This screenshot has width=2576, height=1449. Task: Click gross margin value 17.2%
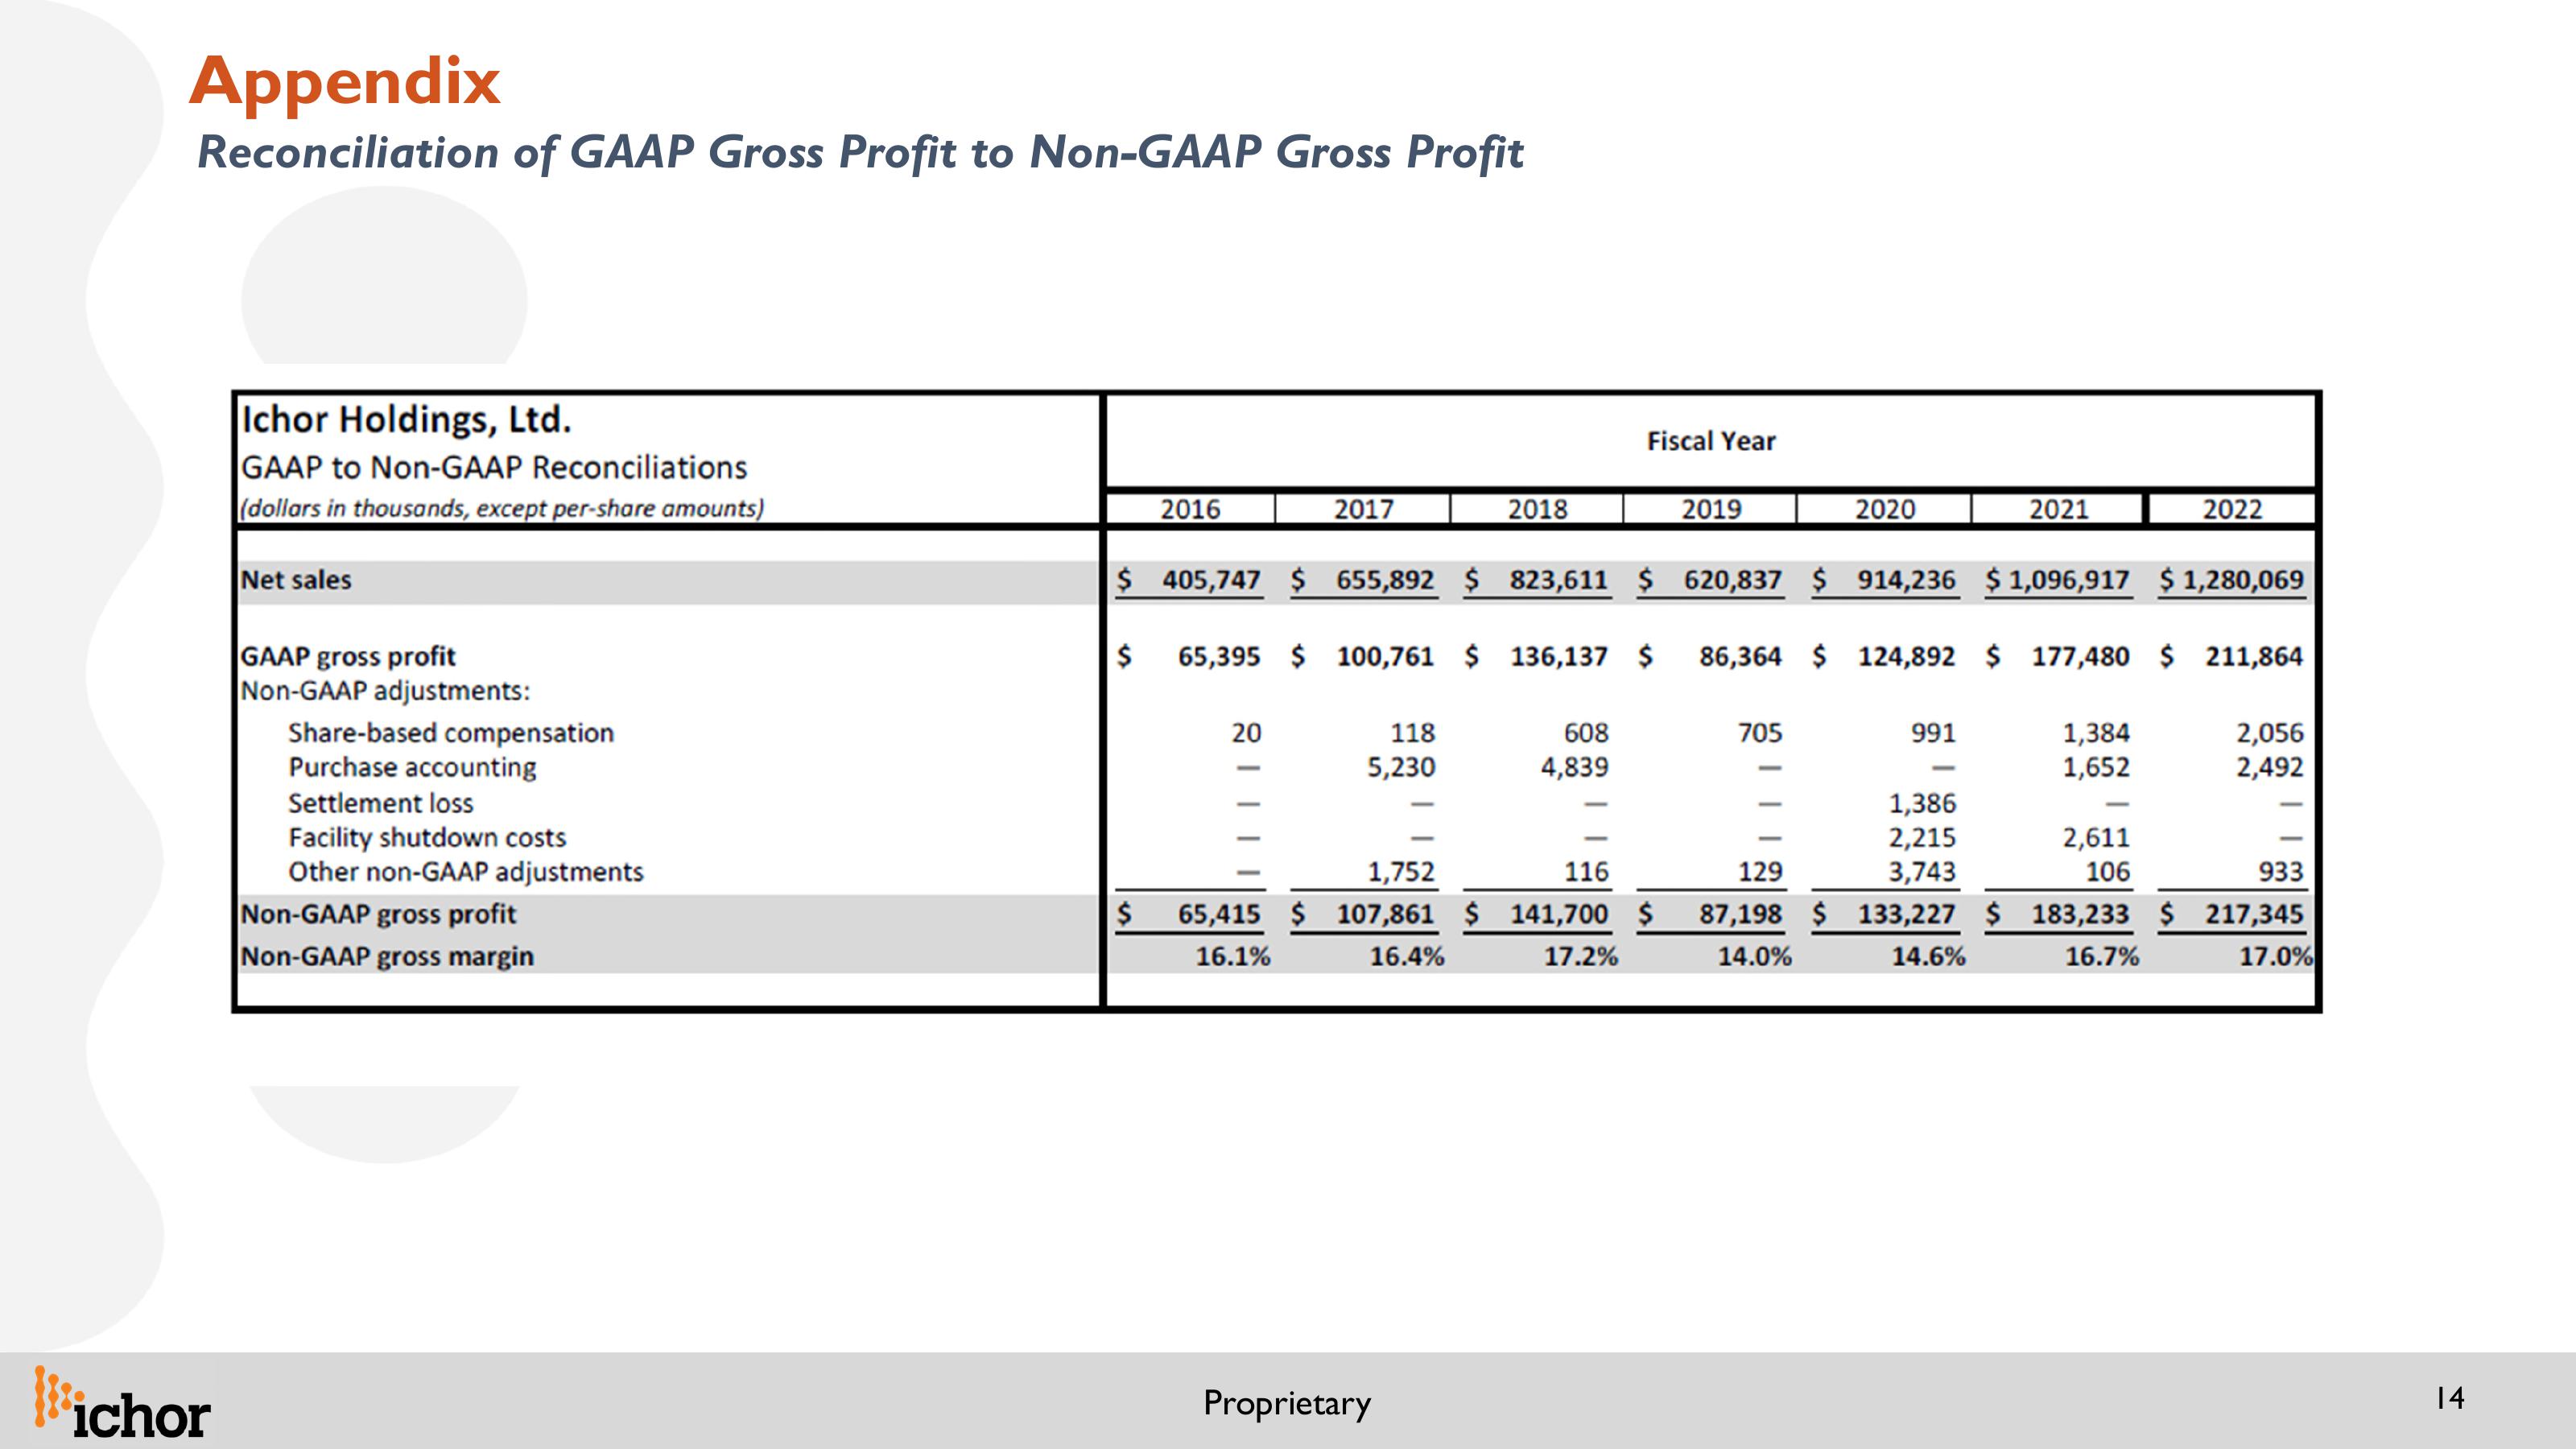coord(1581,957)
